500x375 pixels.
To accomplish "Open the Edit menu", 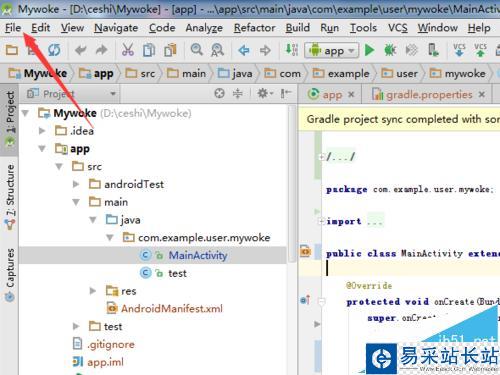I will tap(40, 28).
